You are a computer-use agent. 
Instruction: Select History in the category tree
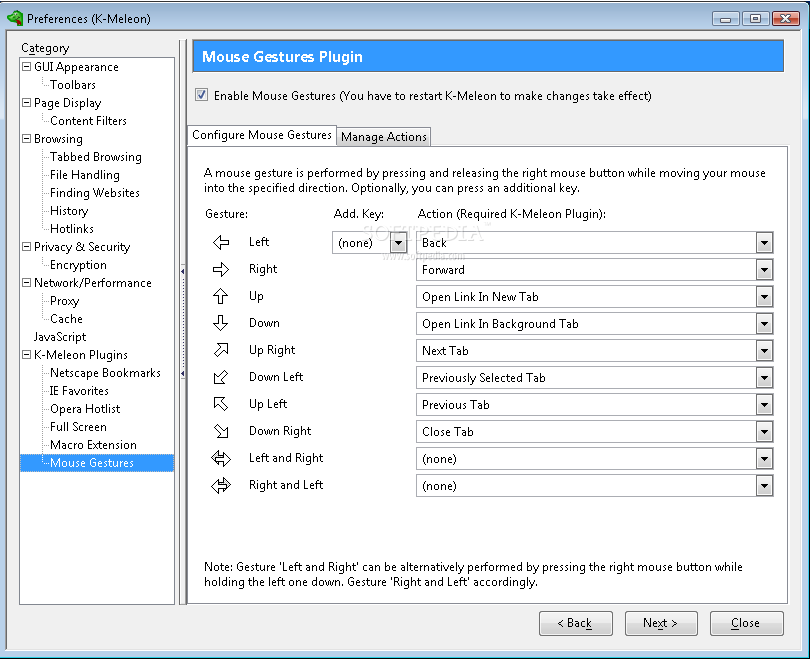(69, 211)
